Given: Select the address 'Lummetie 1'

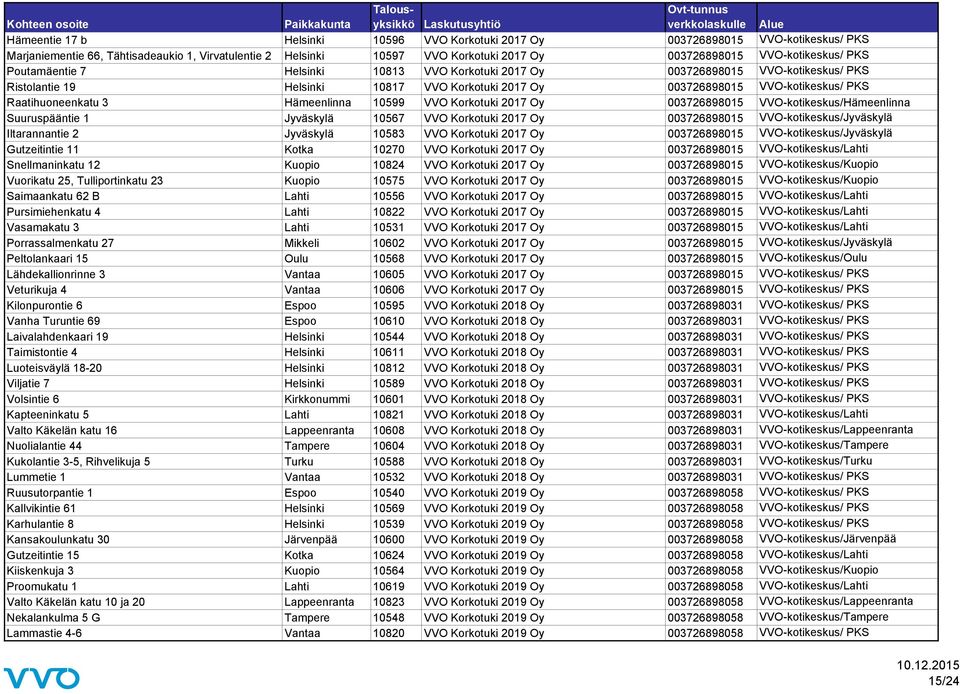Looking at the screenshot, I should click(x=36, y=477).
